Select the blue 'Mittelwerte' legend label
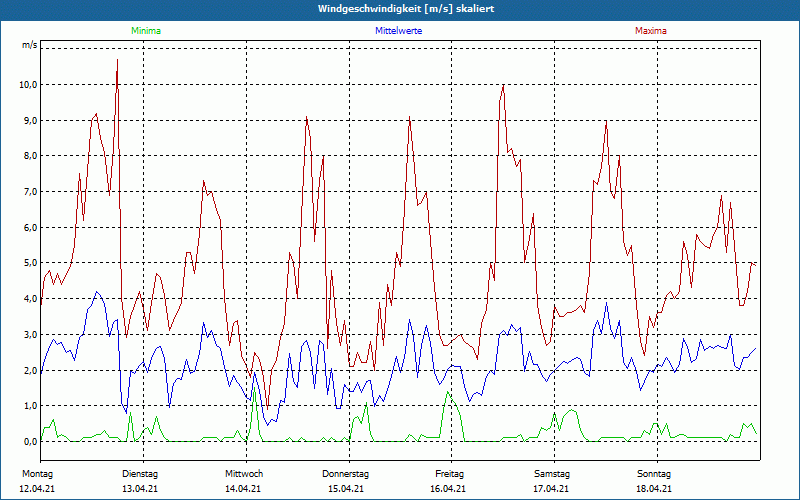 pos(398,31)
